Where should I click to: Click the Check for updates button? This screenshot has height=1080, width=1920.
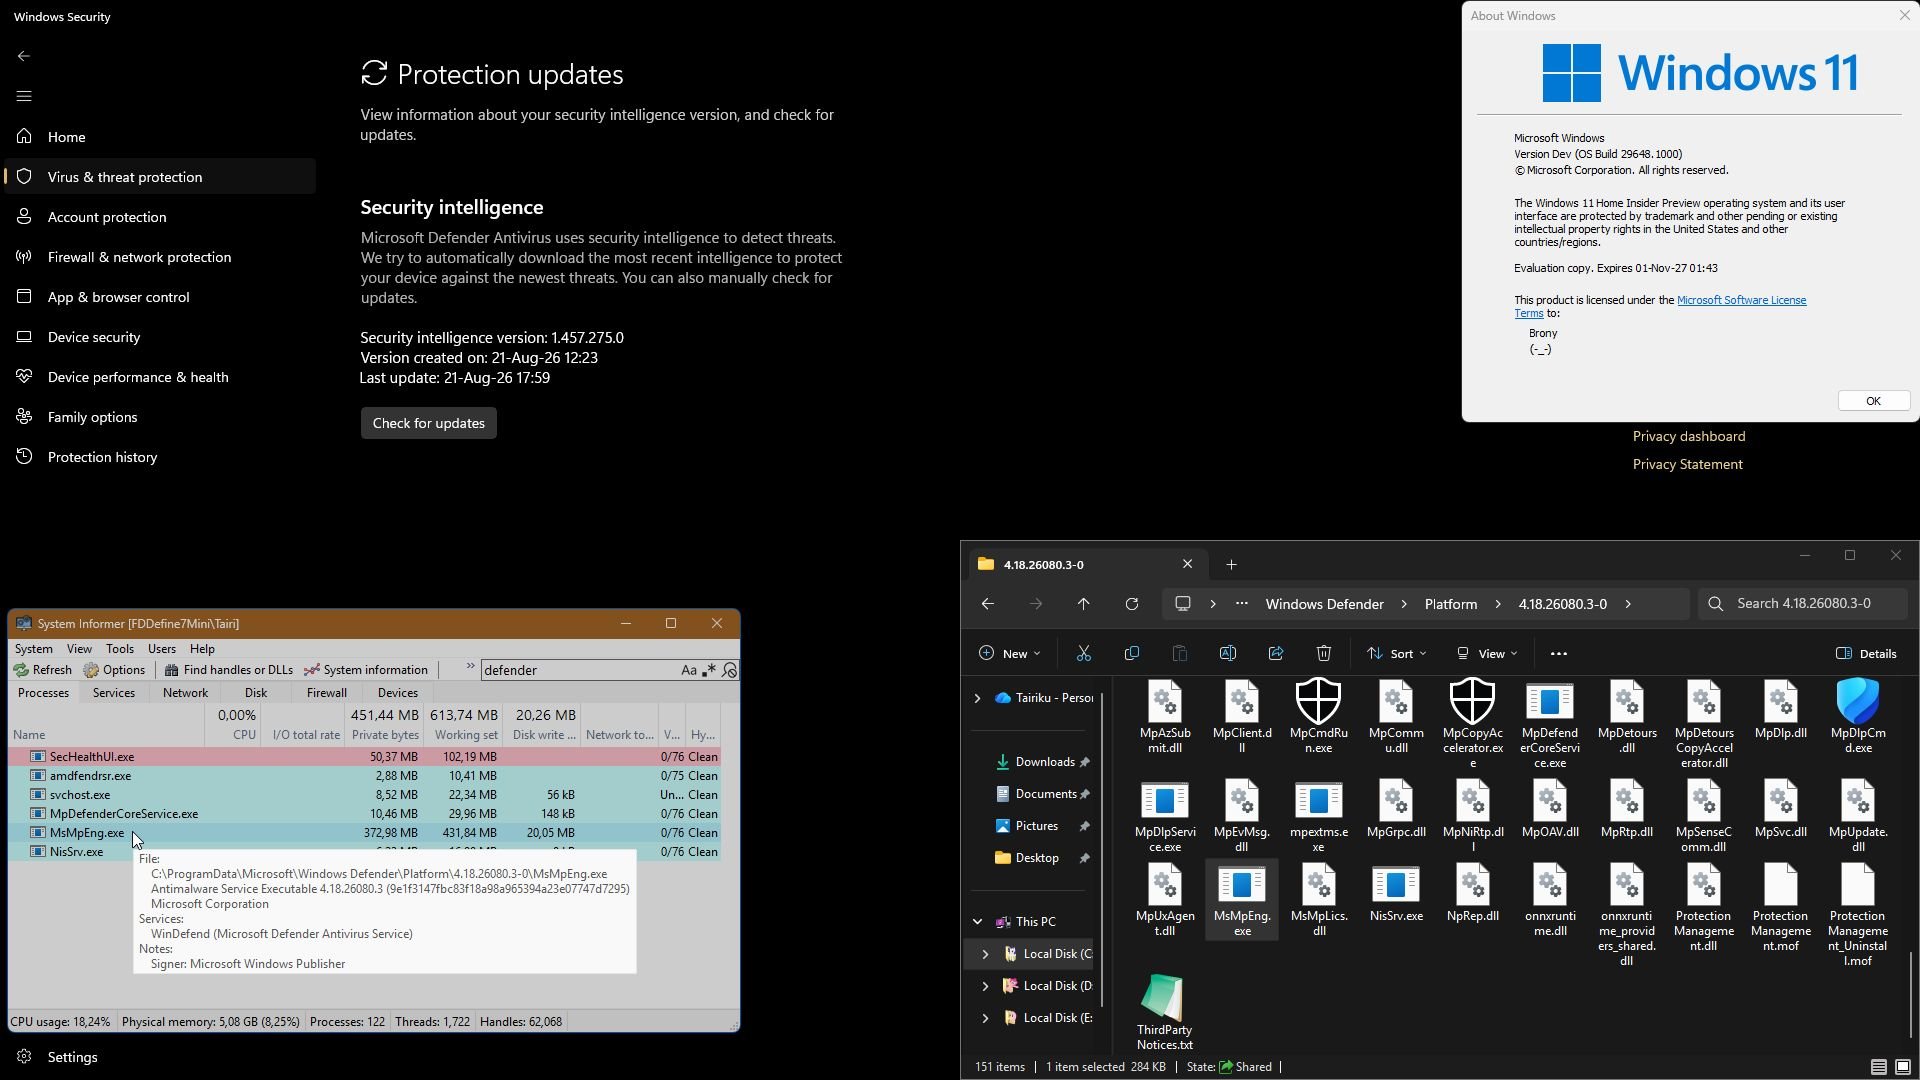click(428, 423)
